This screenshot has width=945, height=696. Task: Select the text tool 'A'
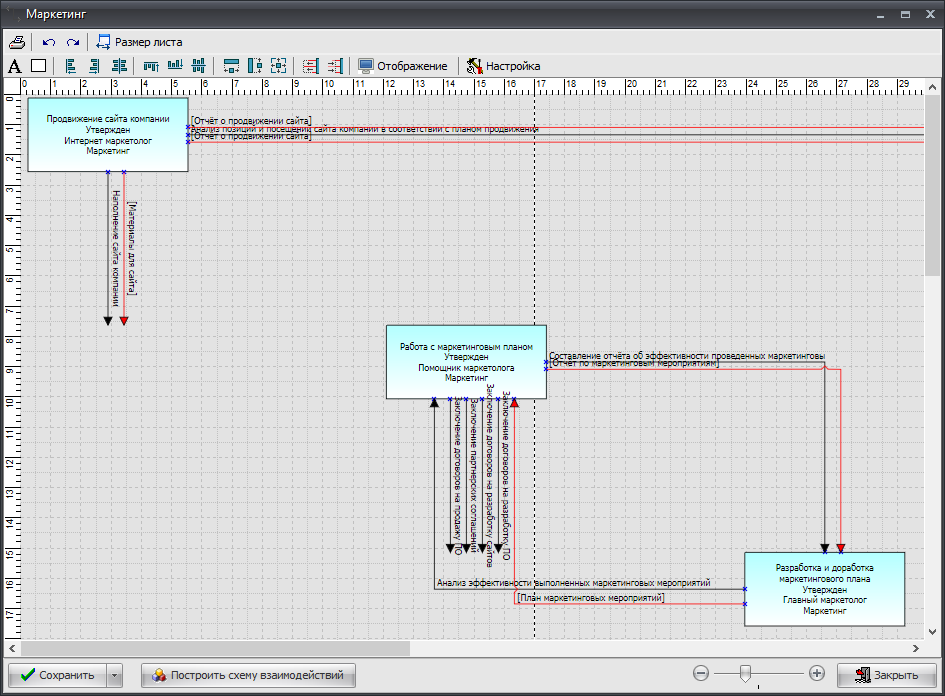coord(14,66)
